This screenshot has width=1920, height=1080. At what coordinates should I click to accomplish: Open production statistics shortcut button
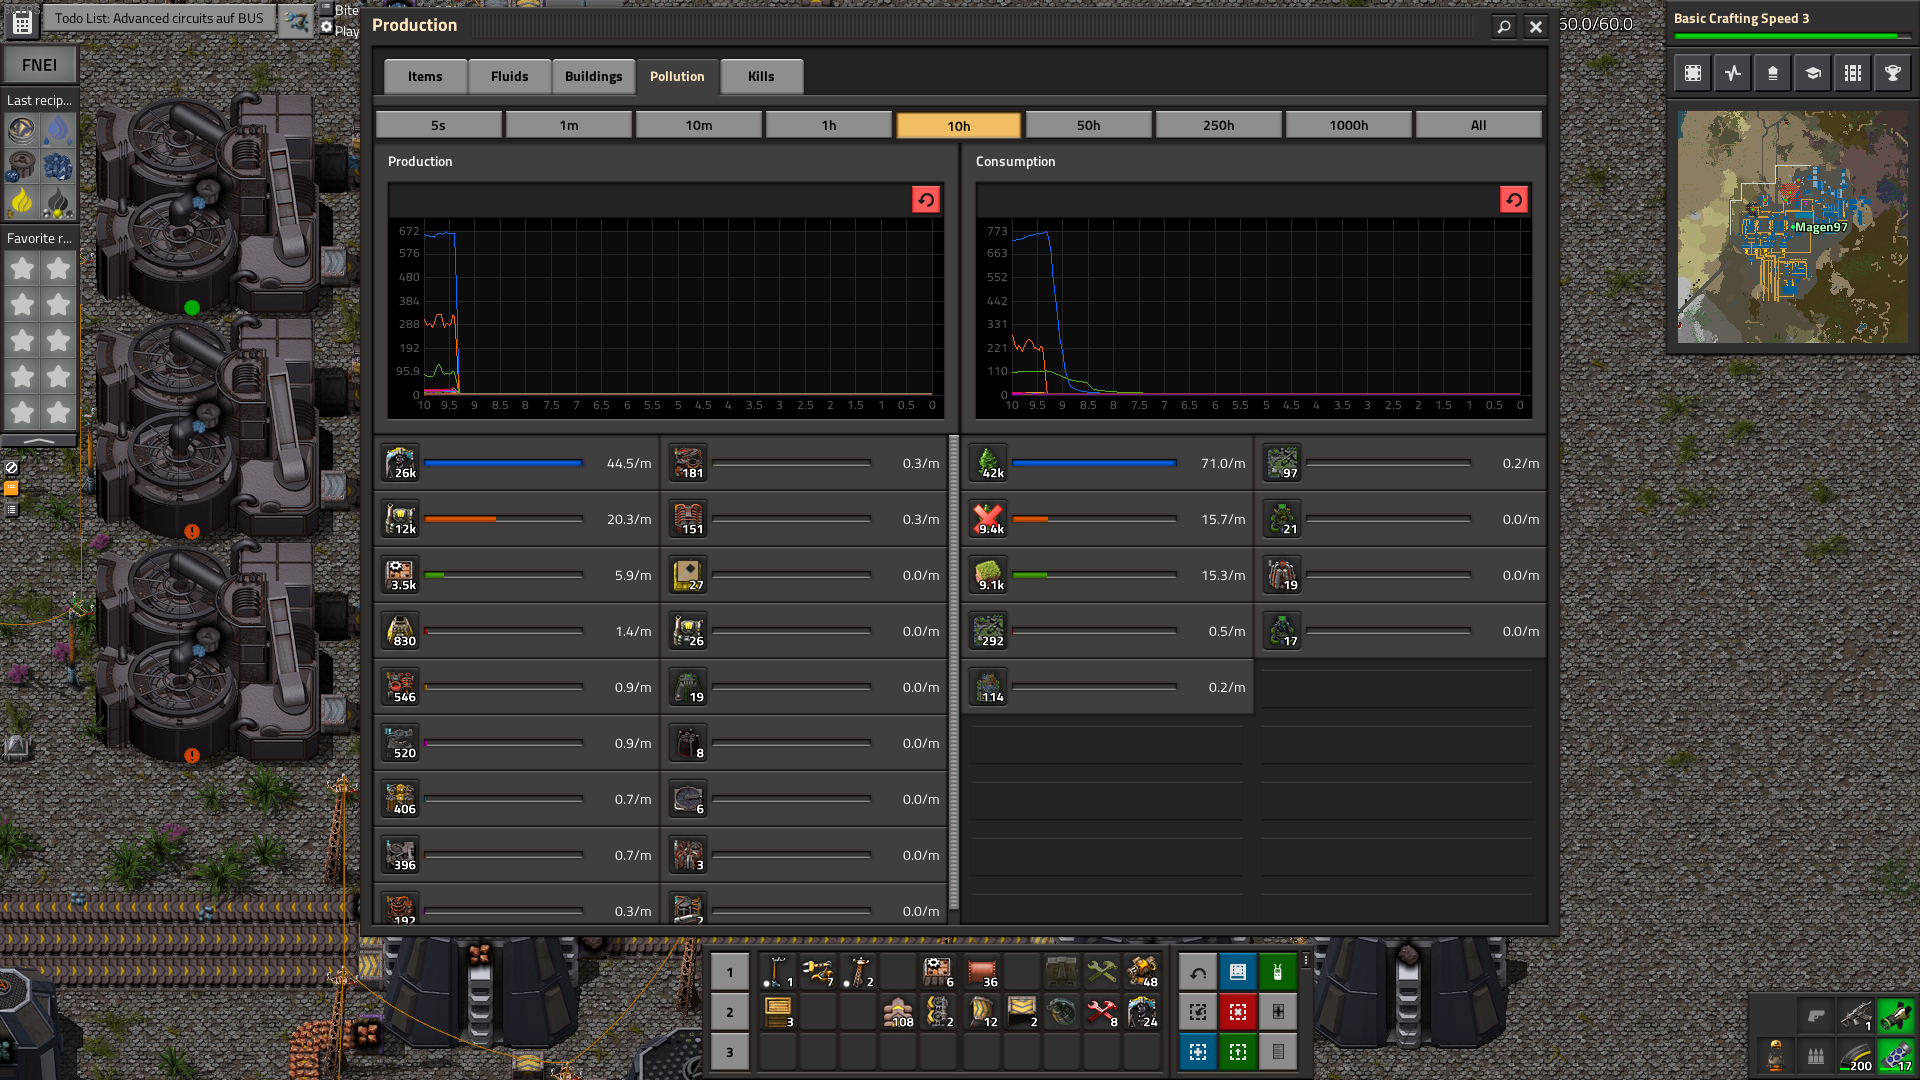pos(1733,73)
